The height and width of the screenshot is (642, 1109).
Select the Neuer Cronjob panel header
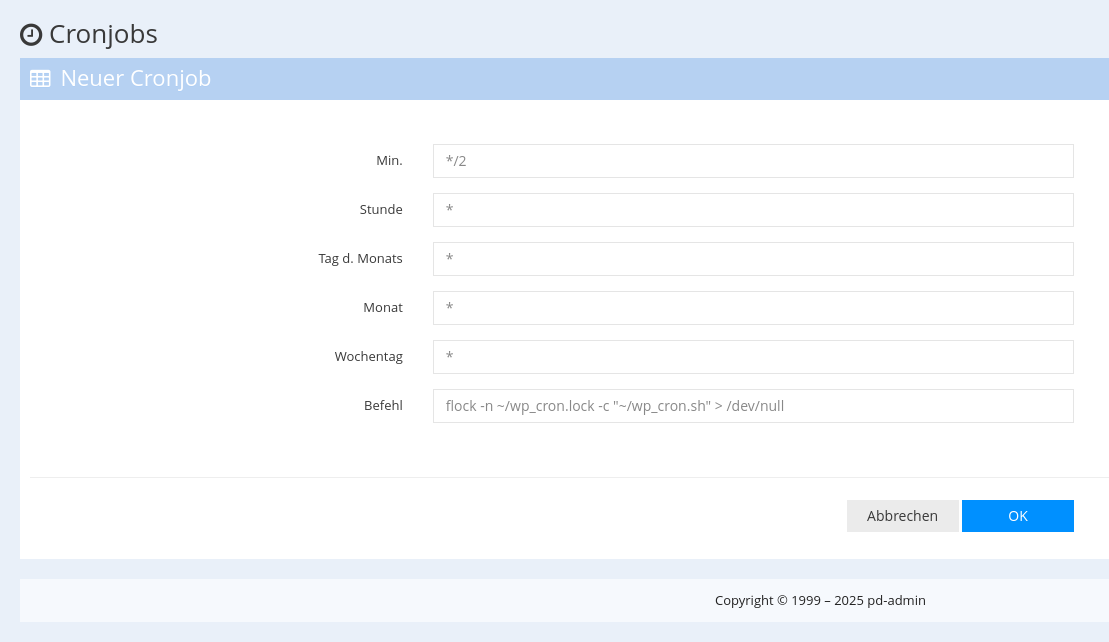coord(136,78)
